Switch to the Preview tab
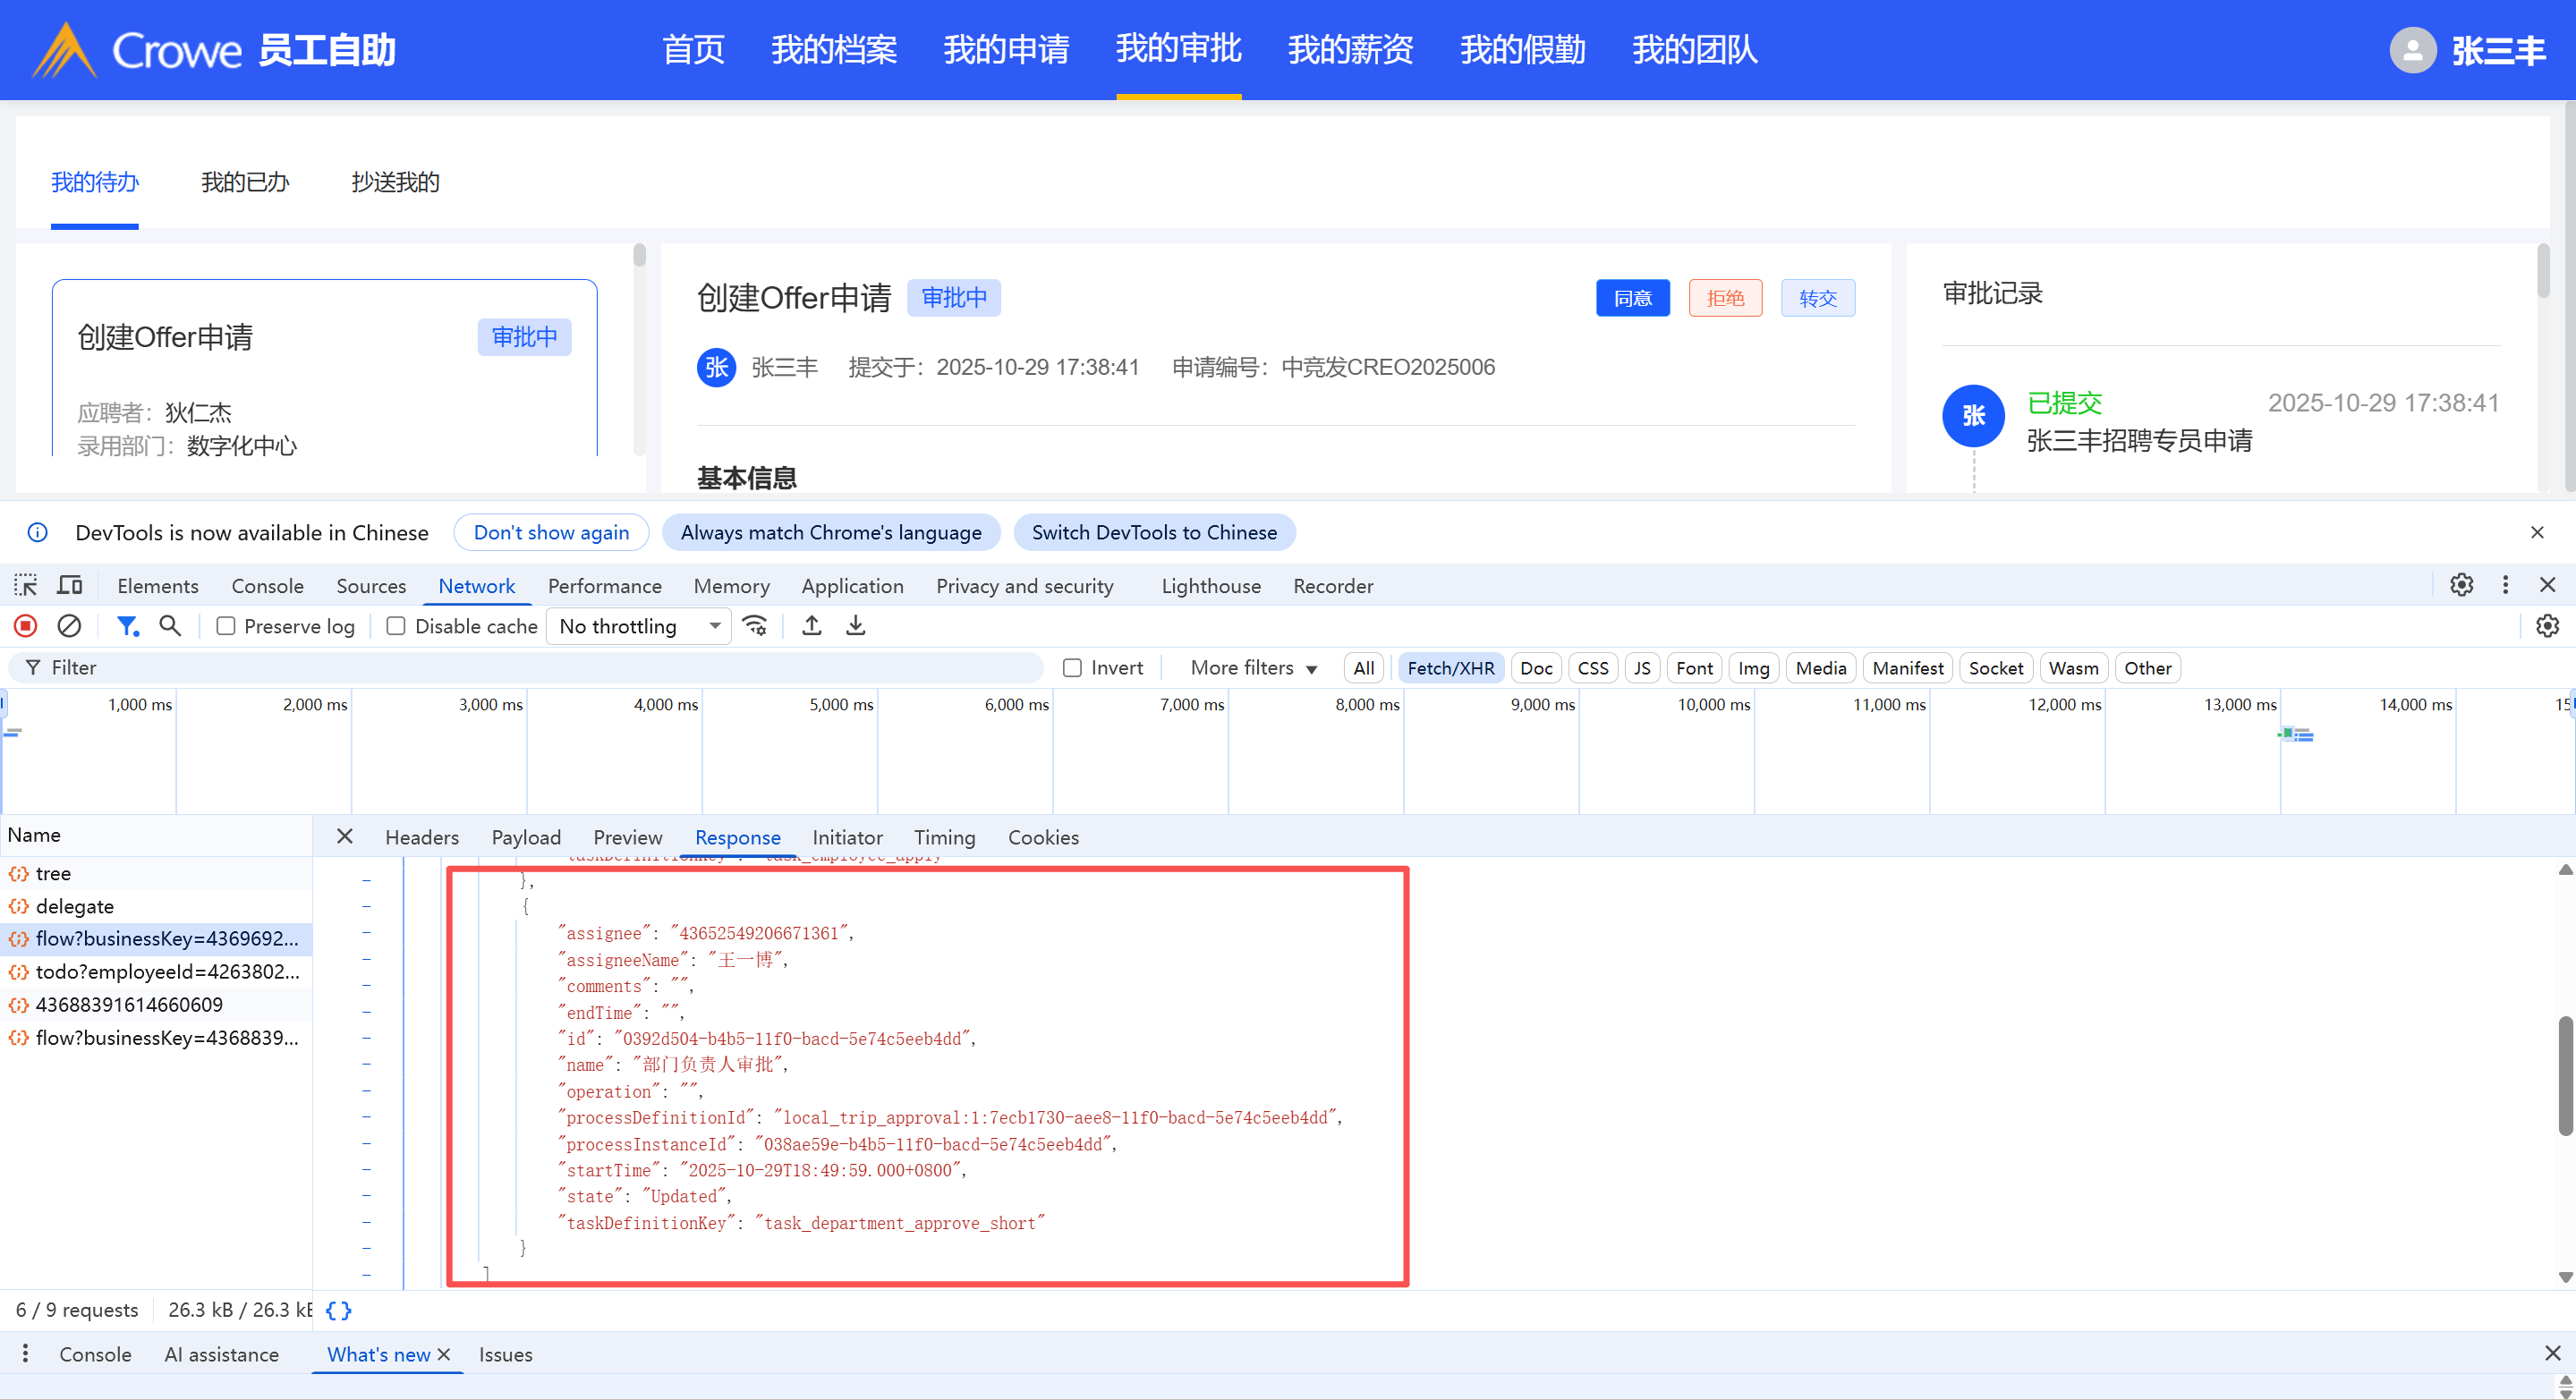 click(627, 837)
